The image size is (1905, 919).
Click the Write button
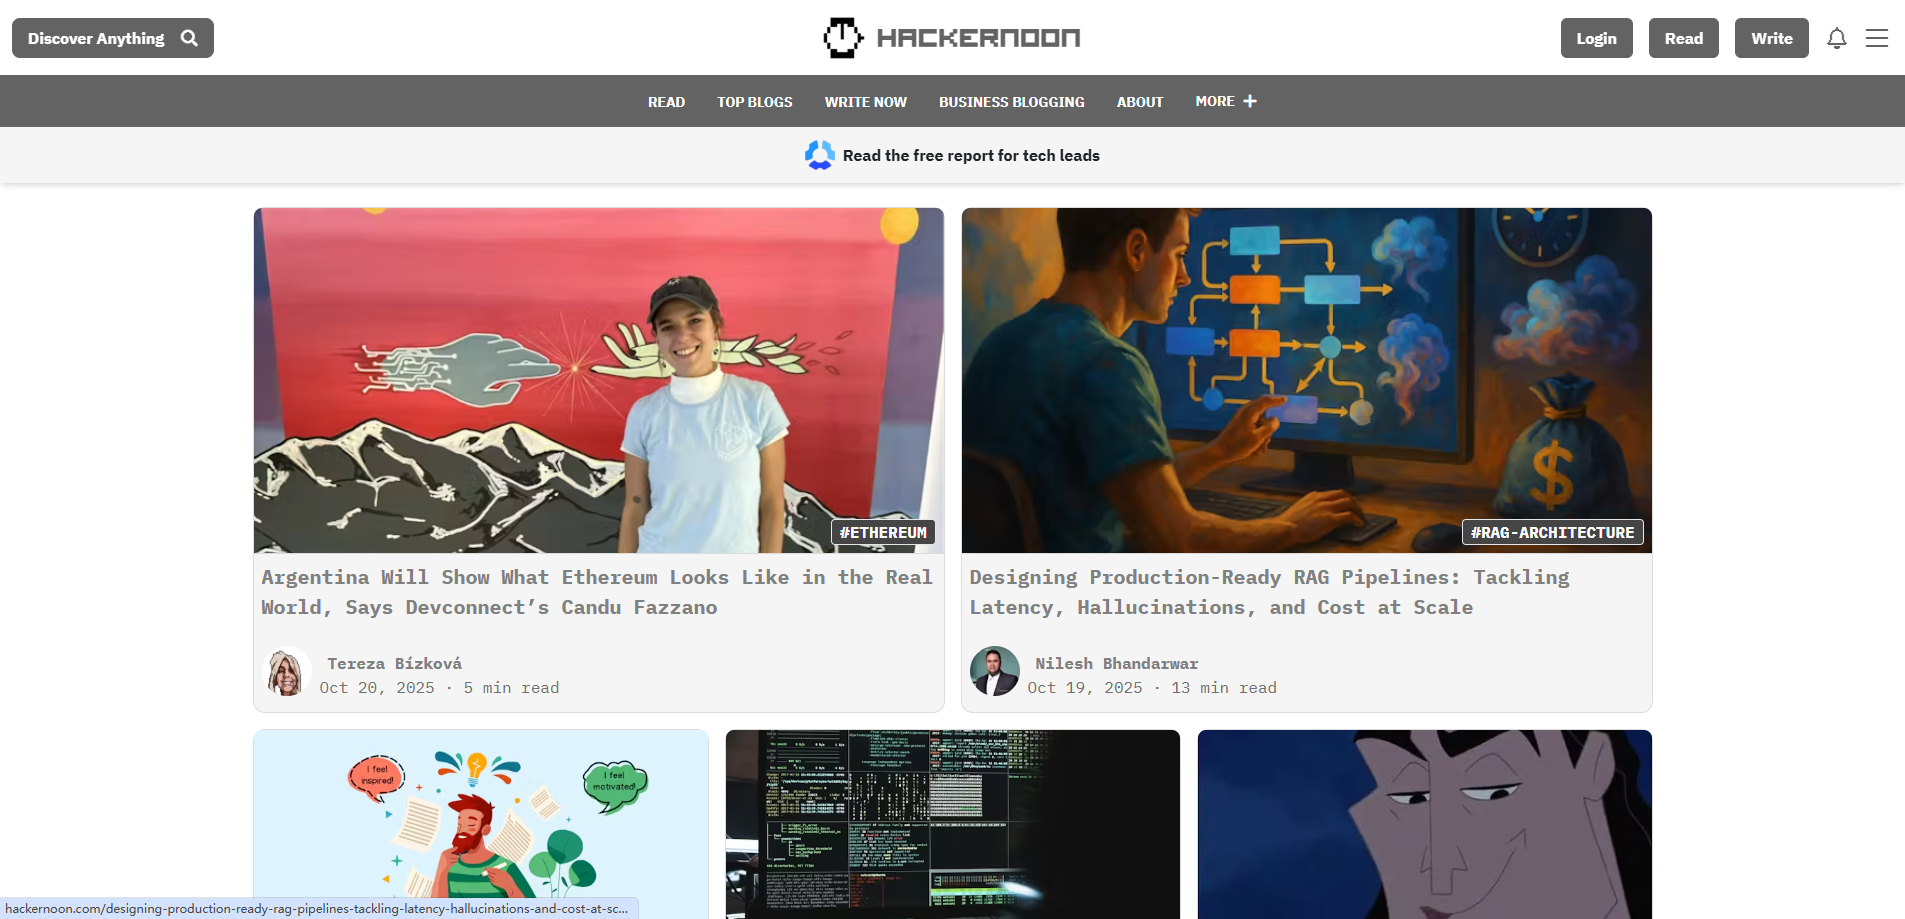(1771, 38)
